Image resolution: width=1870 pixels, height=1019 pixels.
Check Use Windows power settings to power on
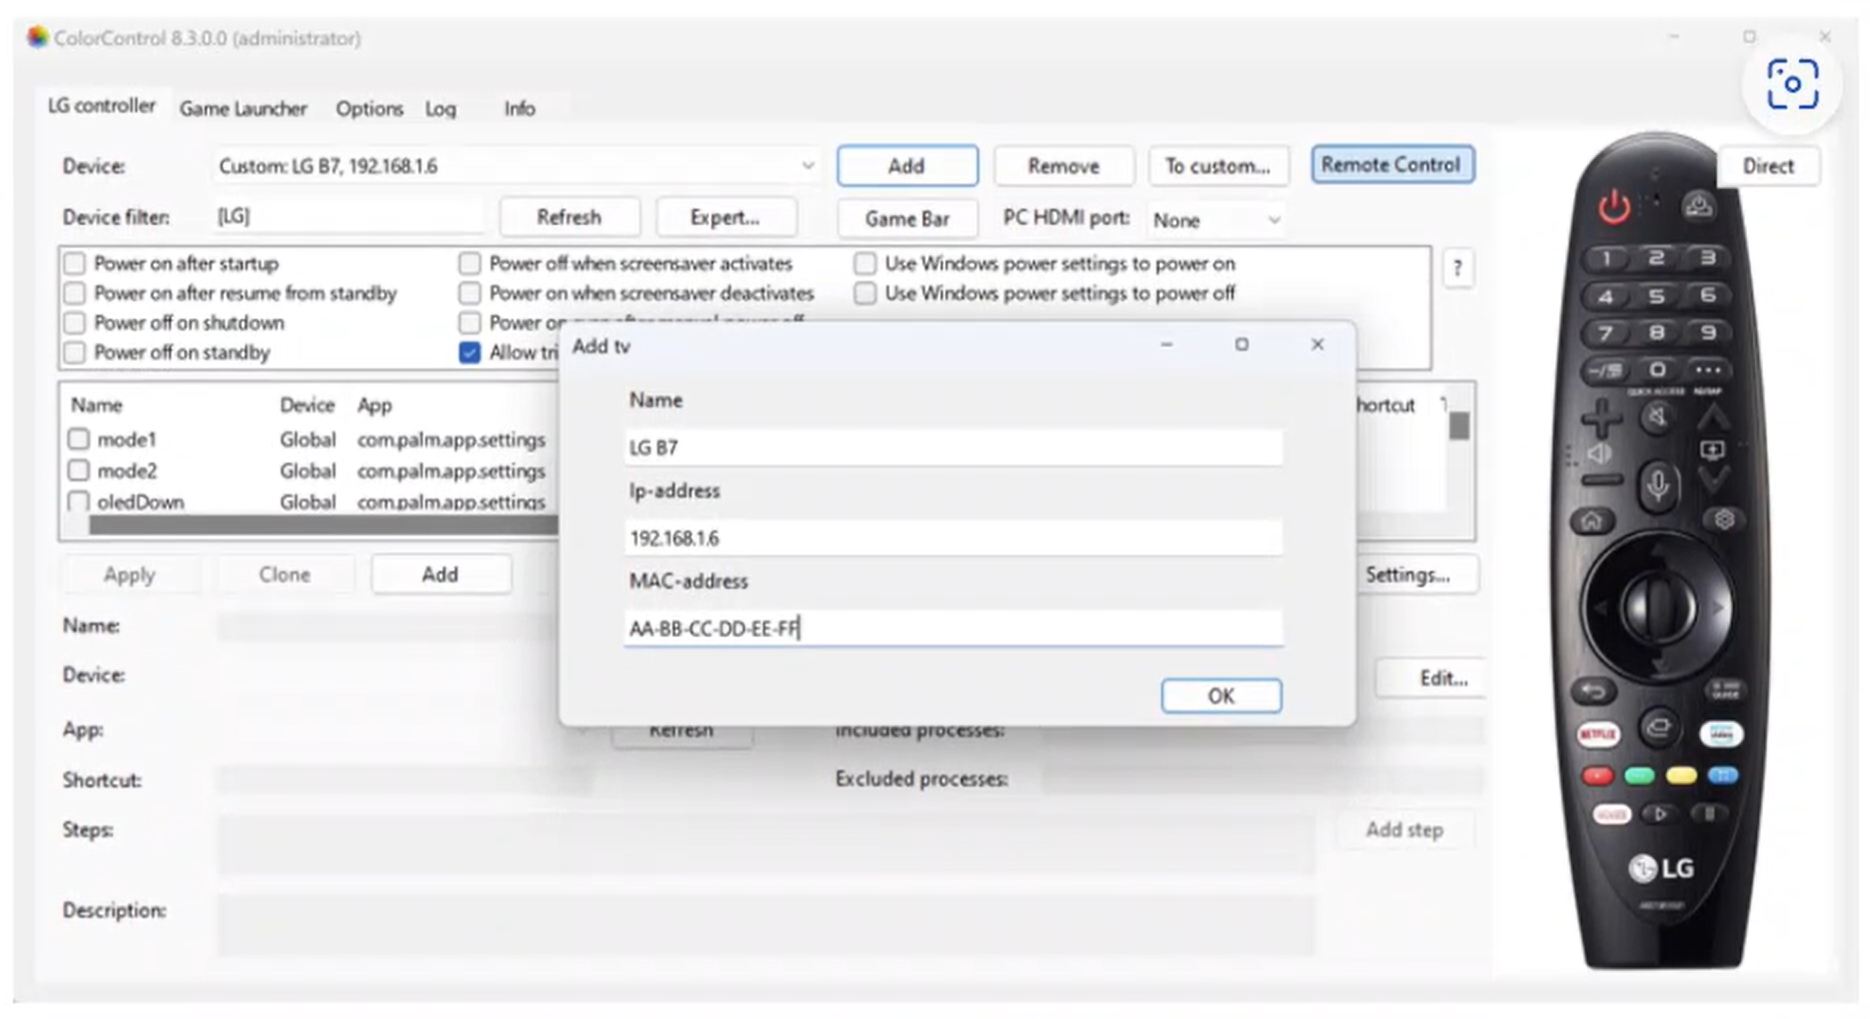click(x=865, y=264)
